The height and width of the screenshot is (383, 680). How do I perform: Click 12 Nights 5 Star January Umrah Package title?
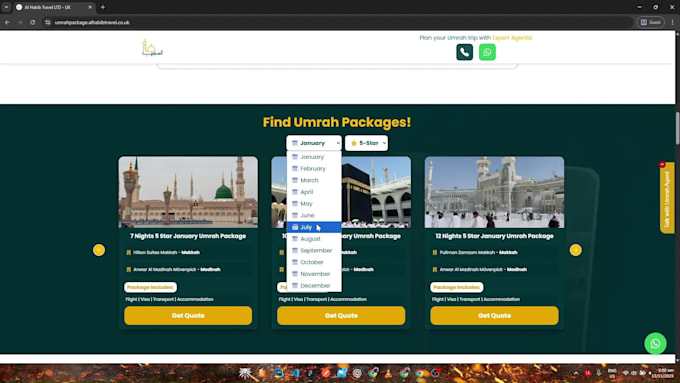tap(494, 236)
